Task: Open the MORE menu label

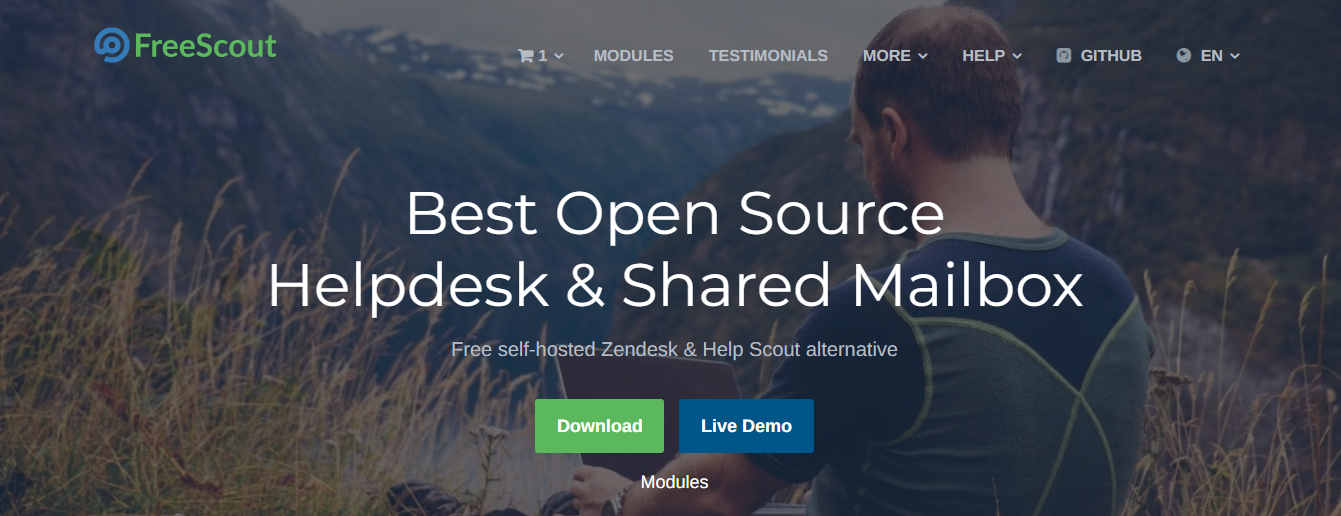Action: 886,56
